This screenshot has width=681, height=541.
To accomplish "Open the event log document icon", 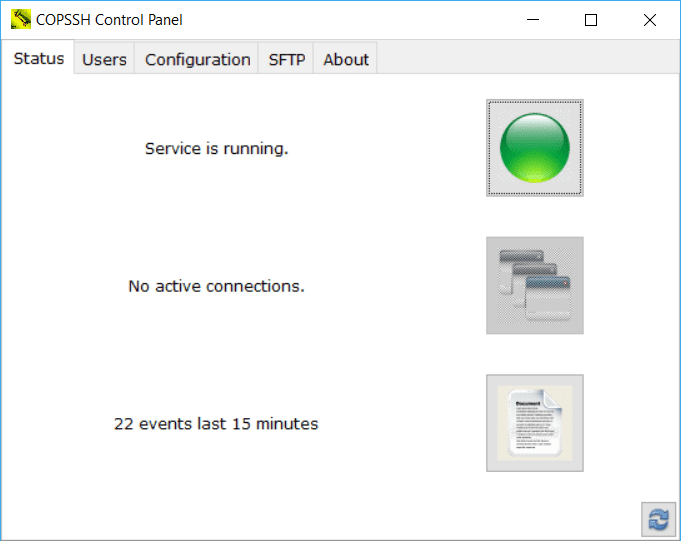I will 535,423.
